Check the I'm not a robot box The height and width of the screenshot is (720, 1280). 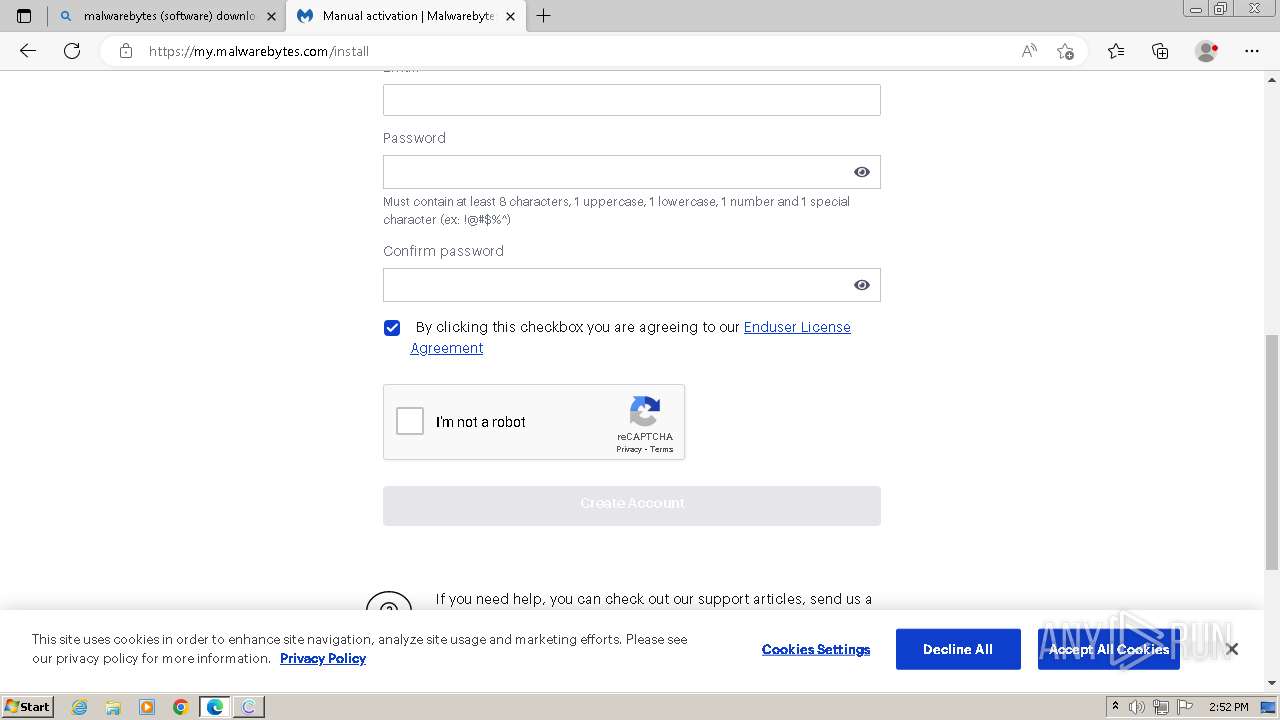[410, 421]
